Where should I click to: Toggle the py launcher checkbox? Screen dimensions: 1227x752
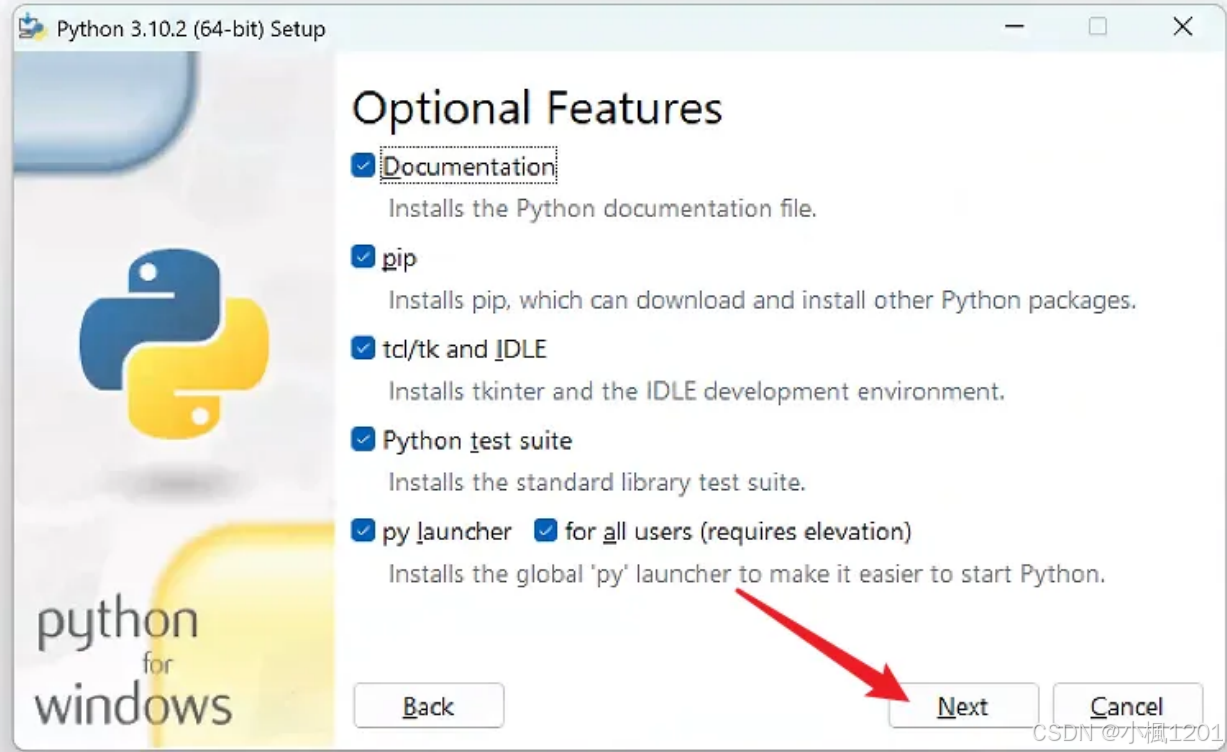(363, 531)
